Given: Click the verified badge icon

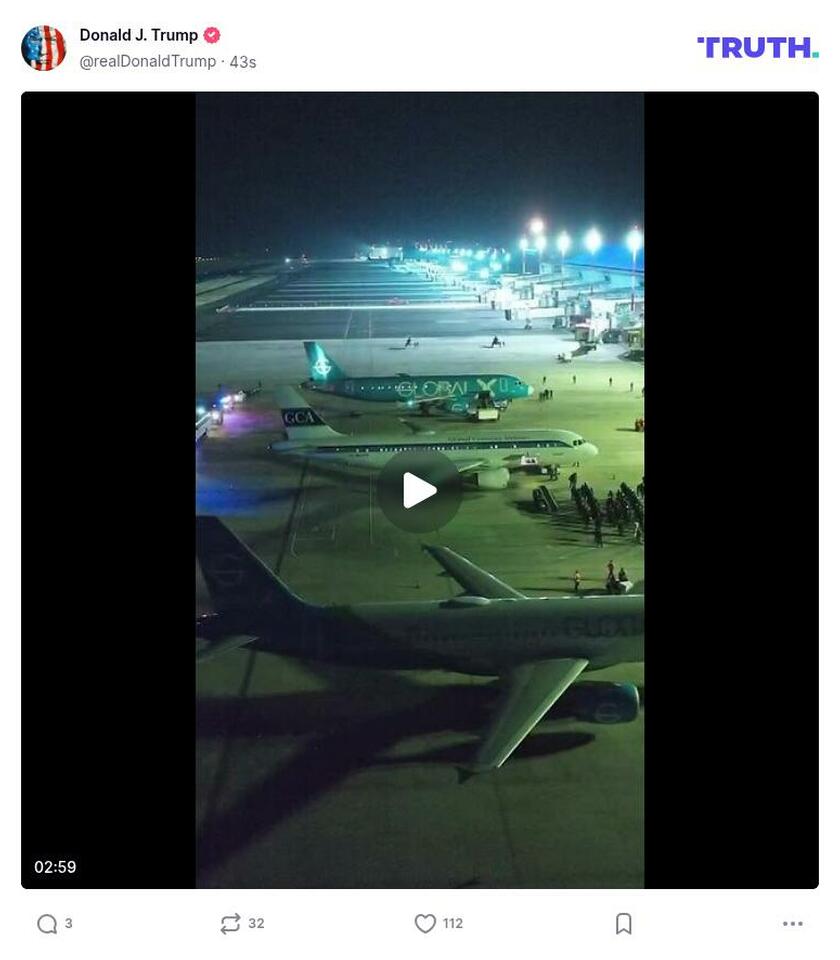Looking at the screenshot, I should pyautogui.click(x=212, y=36).
